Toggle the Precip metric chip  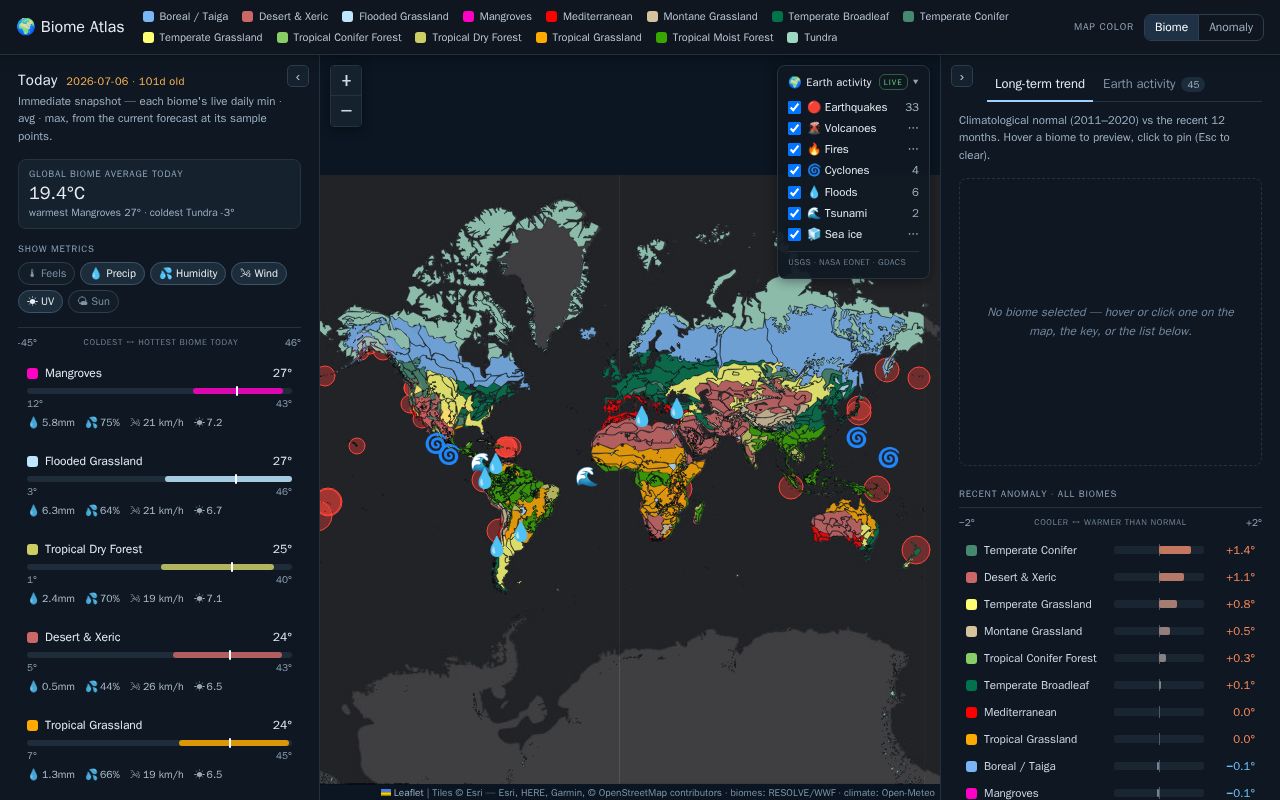tap(113, 273)
